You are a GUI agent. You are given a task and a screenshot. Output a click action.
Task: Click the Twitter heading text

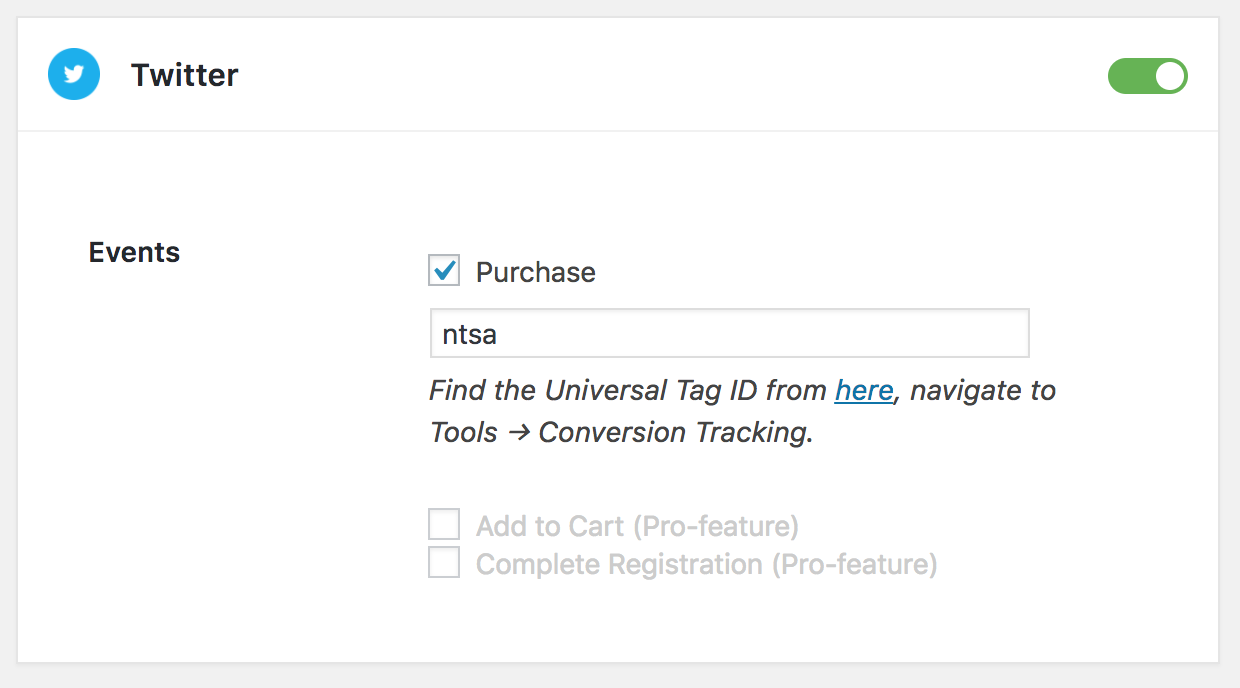pyautogui.click(x=184, y=74)
